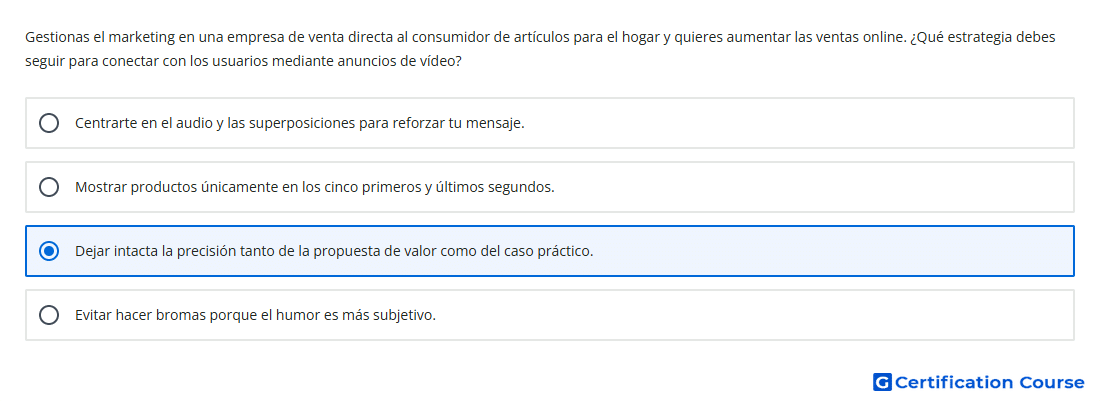
Task: Choose the "Mostrar productos únicamente" radio button
Action: coord(48,187)
